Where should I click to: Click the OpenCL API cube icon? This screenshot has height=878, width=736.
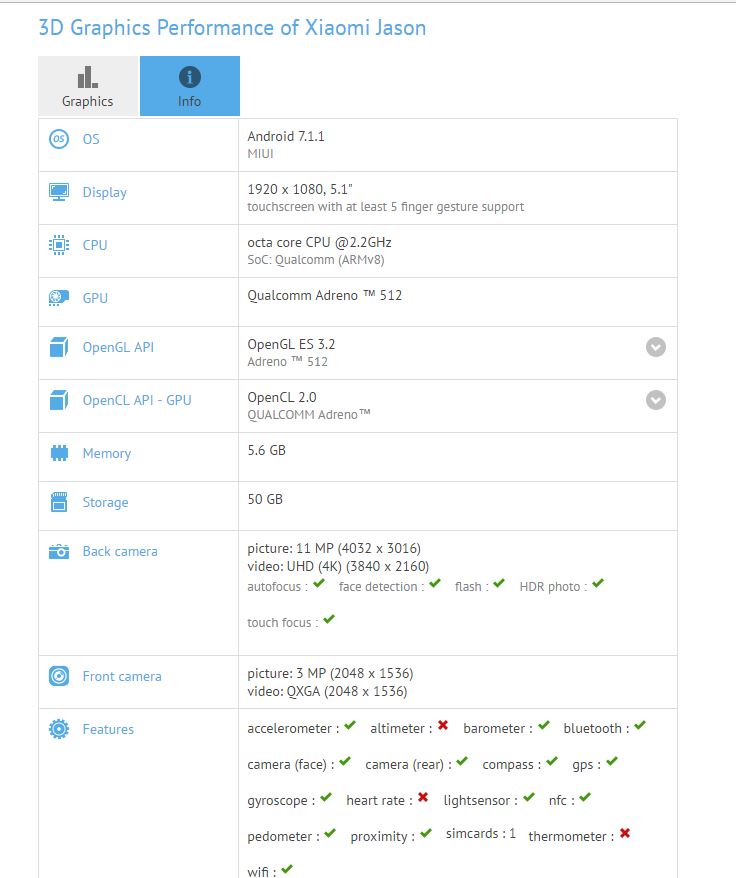coord(59,400)
